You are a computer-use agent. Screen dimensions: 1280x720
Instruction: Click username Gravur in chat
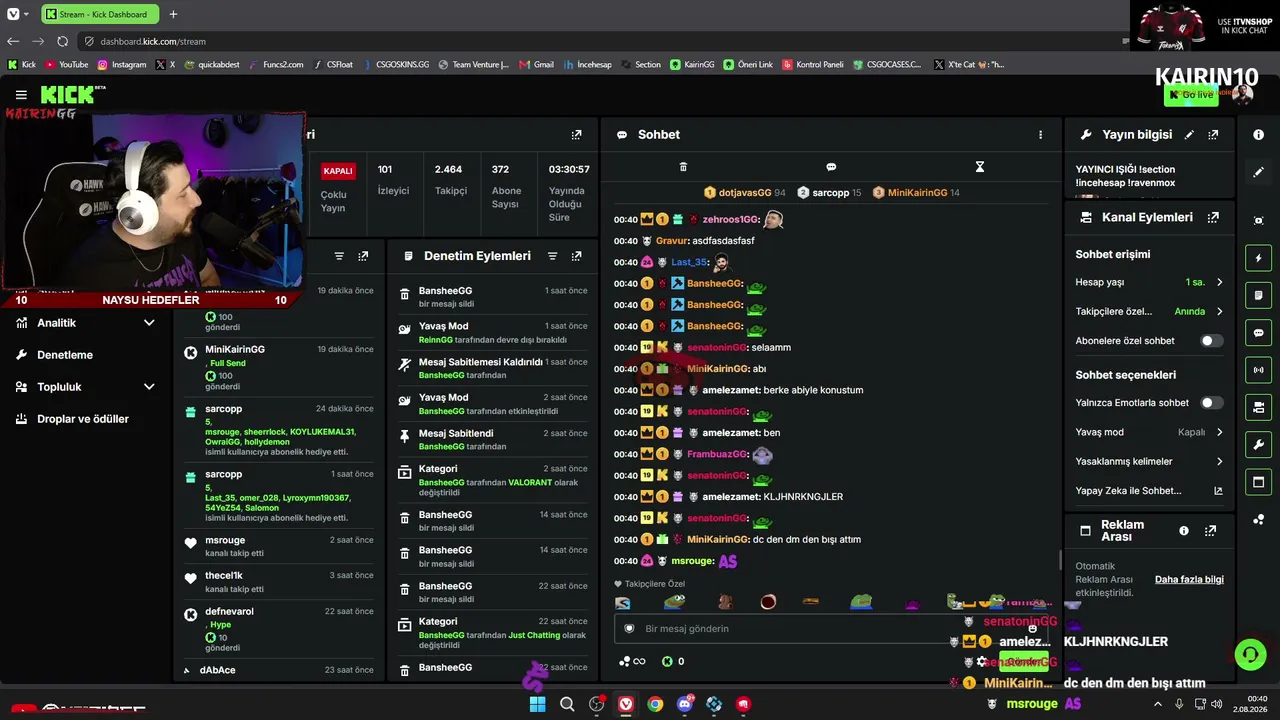(x=673, y=241)
